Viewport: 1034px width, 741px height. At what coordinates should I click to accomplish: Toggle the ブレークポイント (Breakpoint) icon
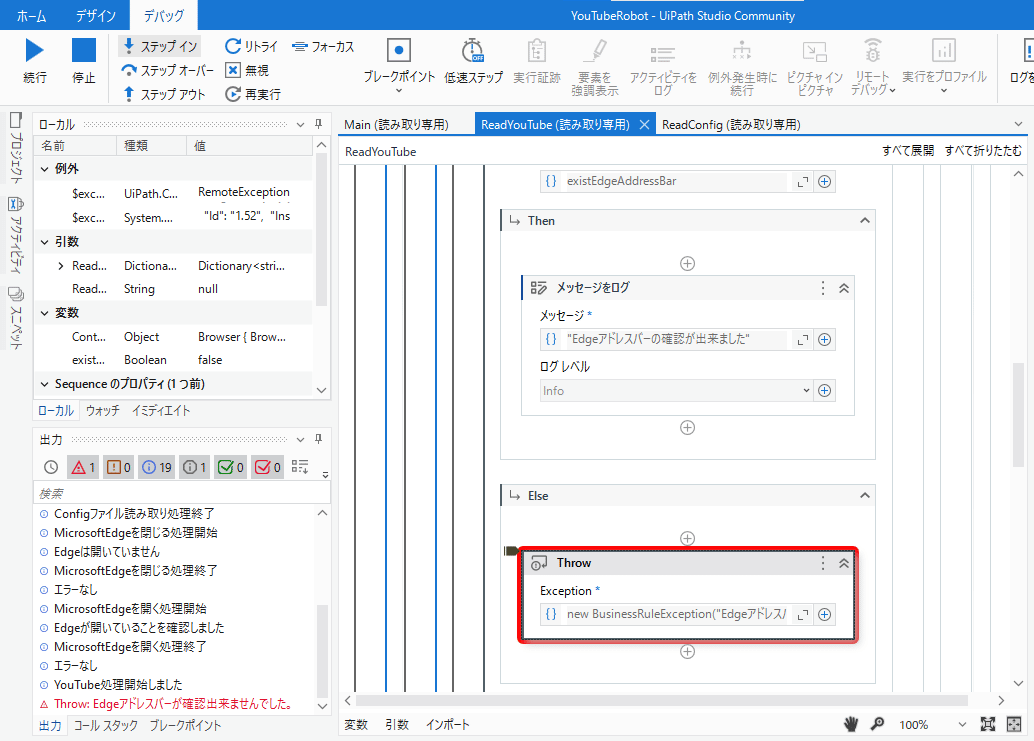pos(398,50)
